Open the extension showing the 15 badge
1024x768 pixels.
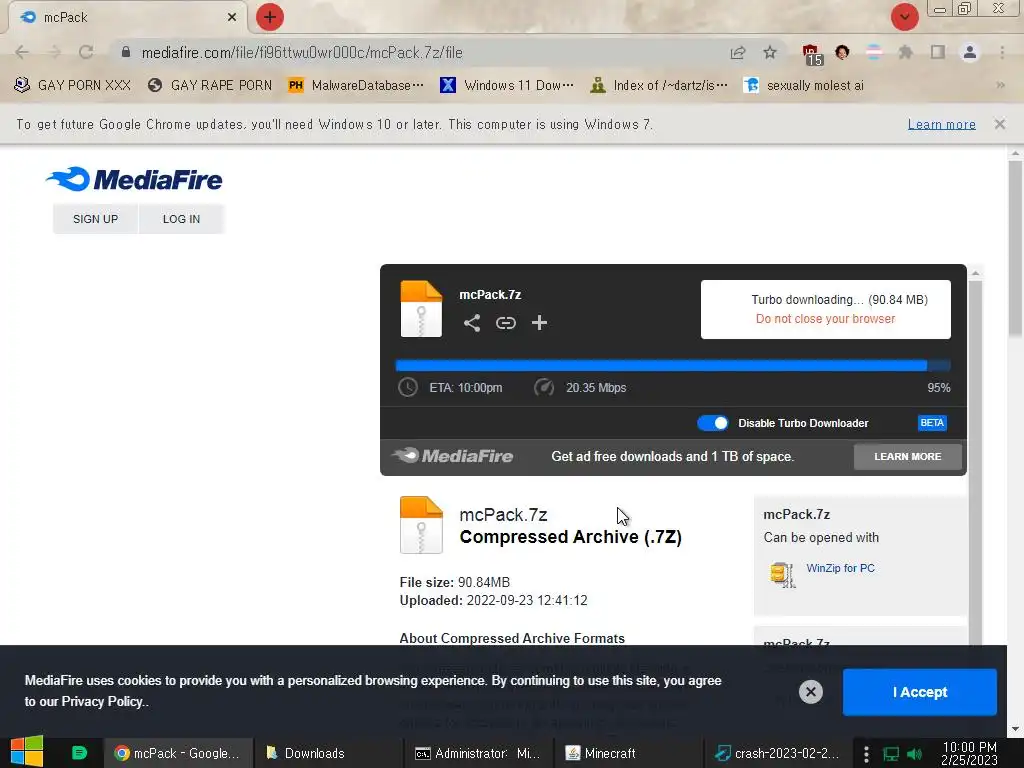(x=812, y=54)
